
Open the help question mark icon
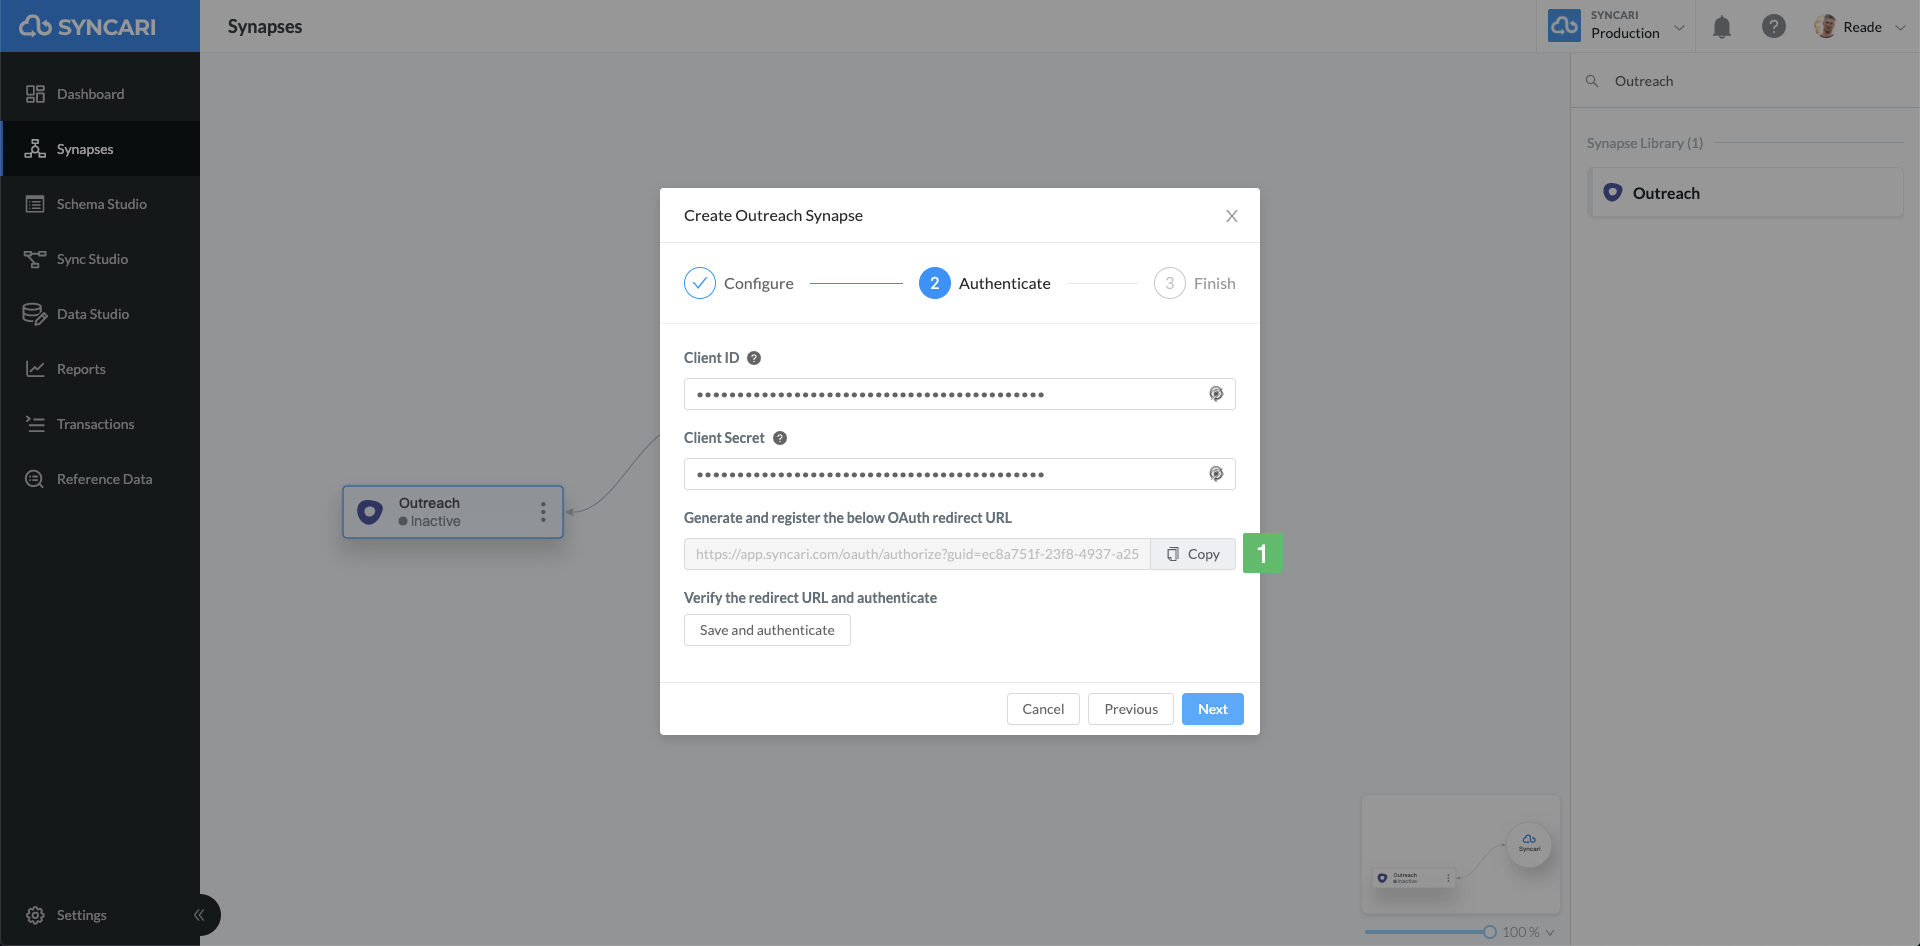coord(1773,26)
